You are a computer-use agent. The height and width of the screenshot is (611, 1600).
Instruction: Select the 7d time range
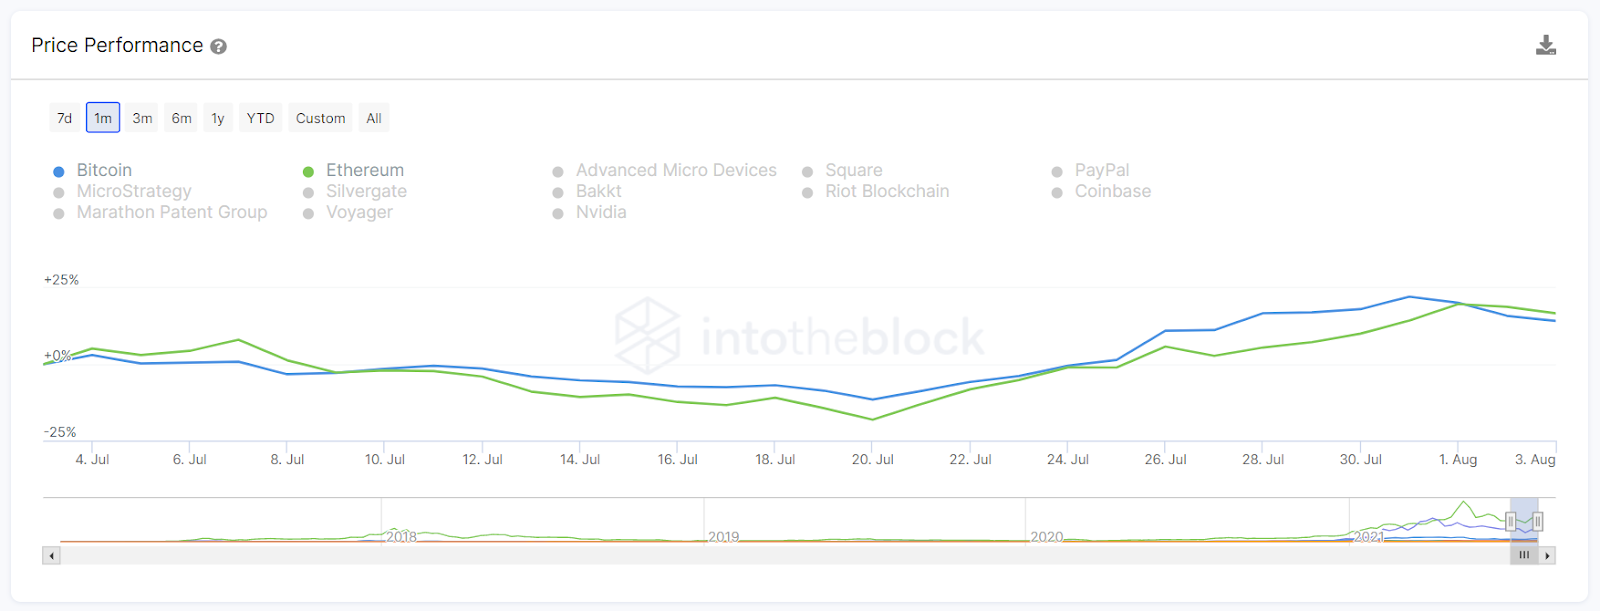65,118
